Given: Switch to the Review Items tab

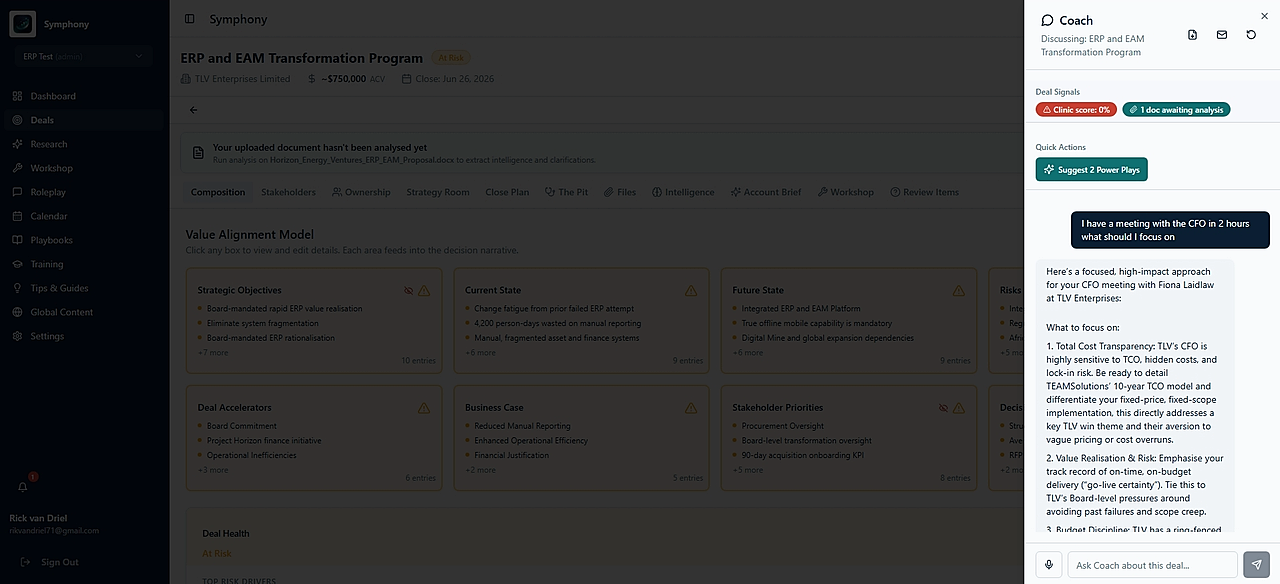Looking at the screenshot, I should 924,192.
